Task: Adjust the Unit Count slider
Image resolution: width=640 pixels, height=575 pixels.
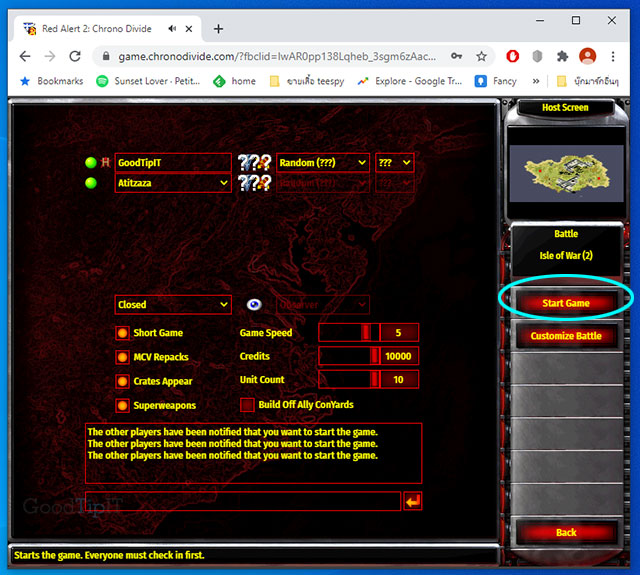Action: (349, 380)
